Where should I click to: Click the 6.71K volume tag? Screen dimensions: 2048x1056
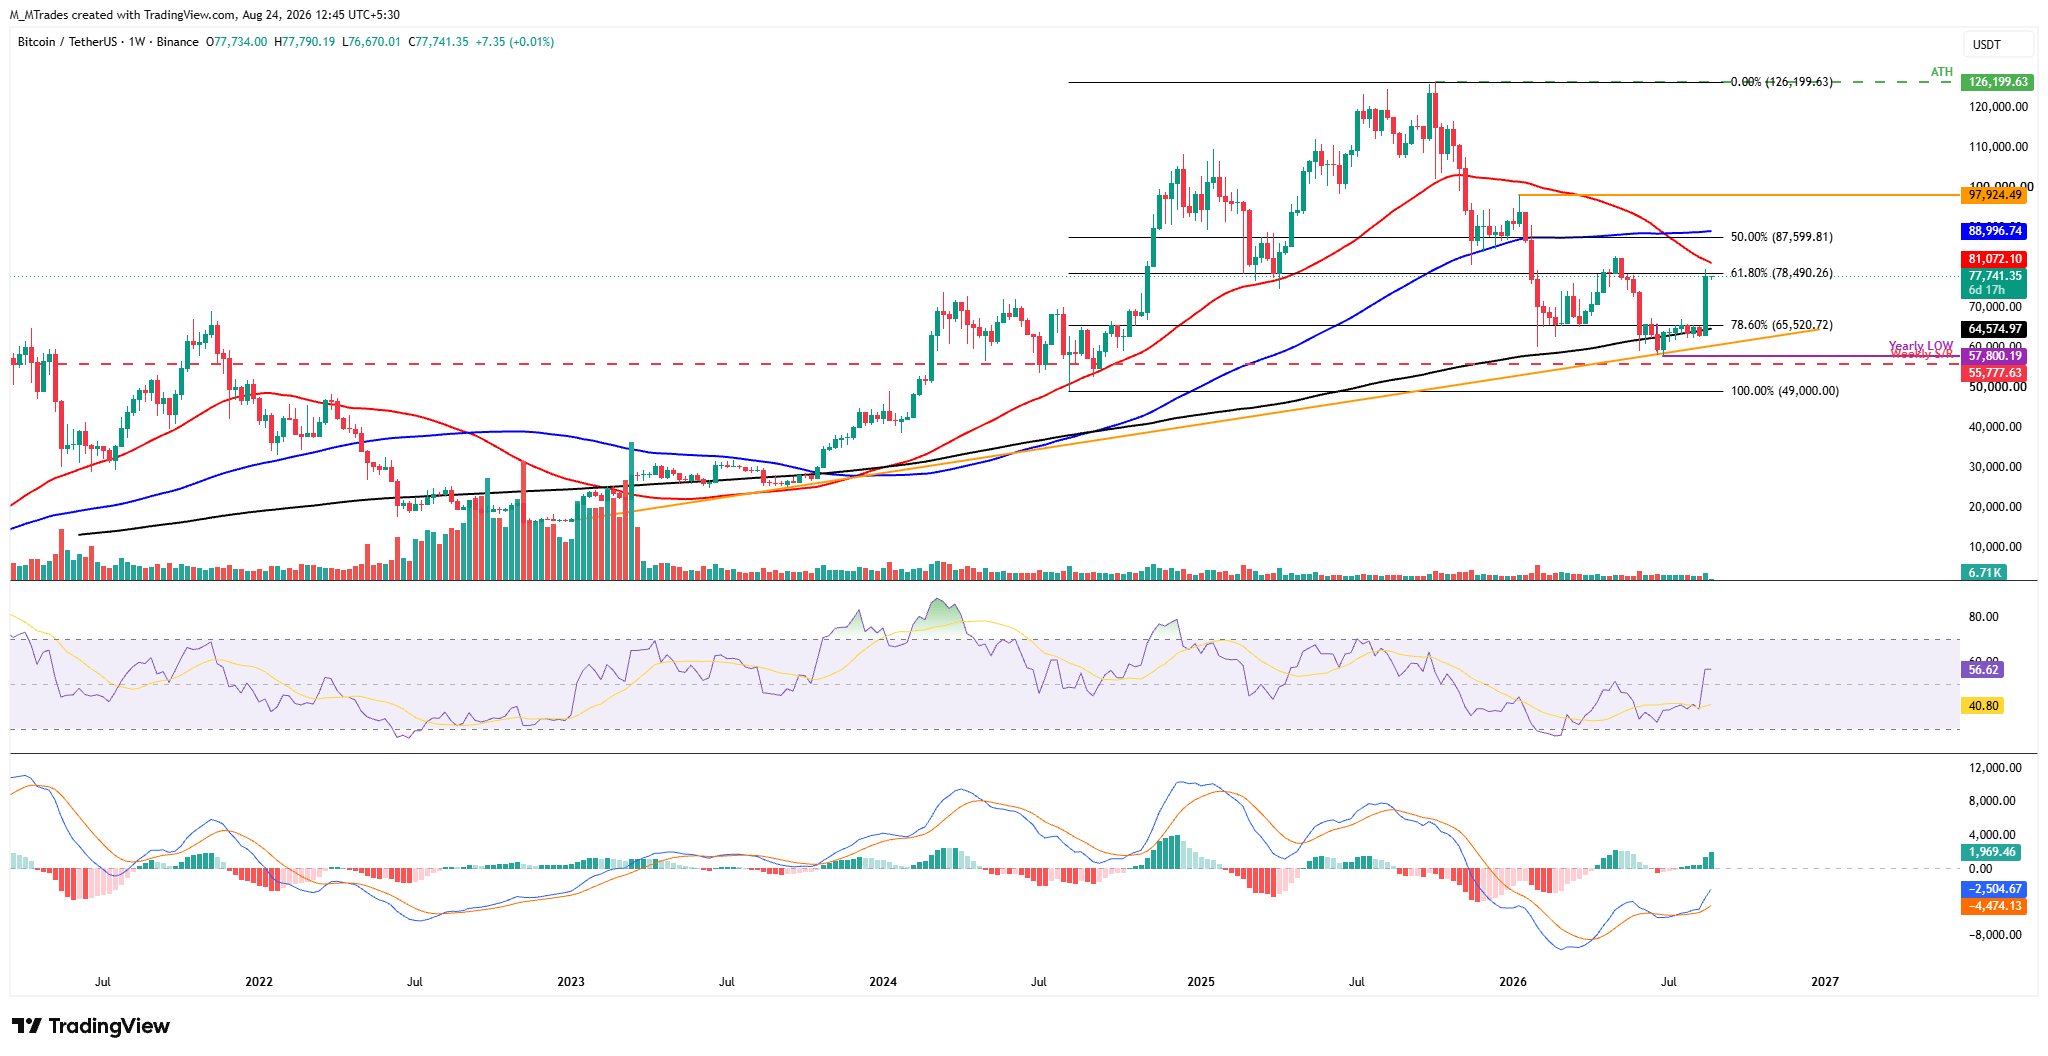coord(1985,573)
